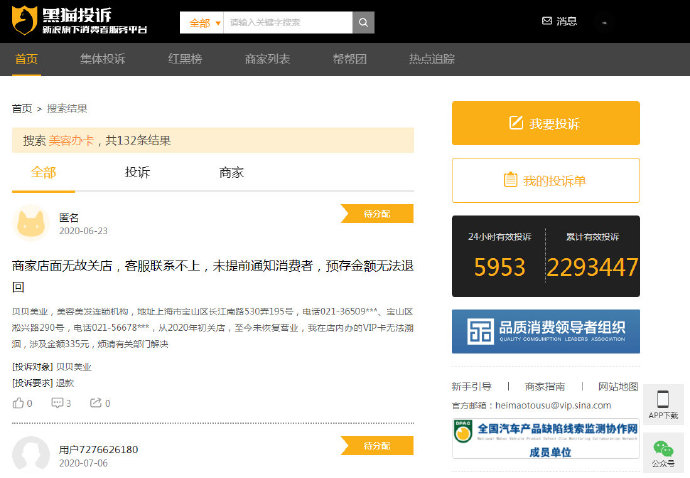Open 帮帮团 navigation item
This screenshot has height=478, width=690.
(x=349, y=59)
